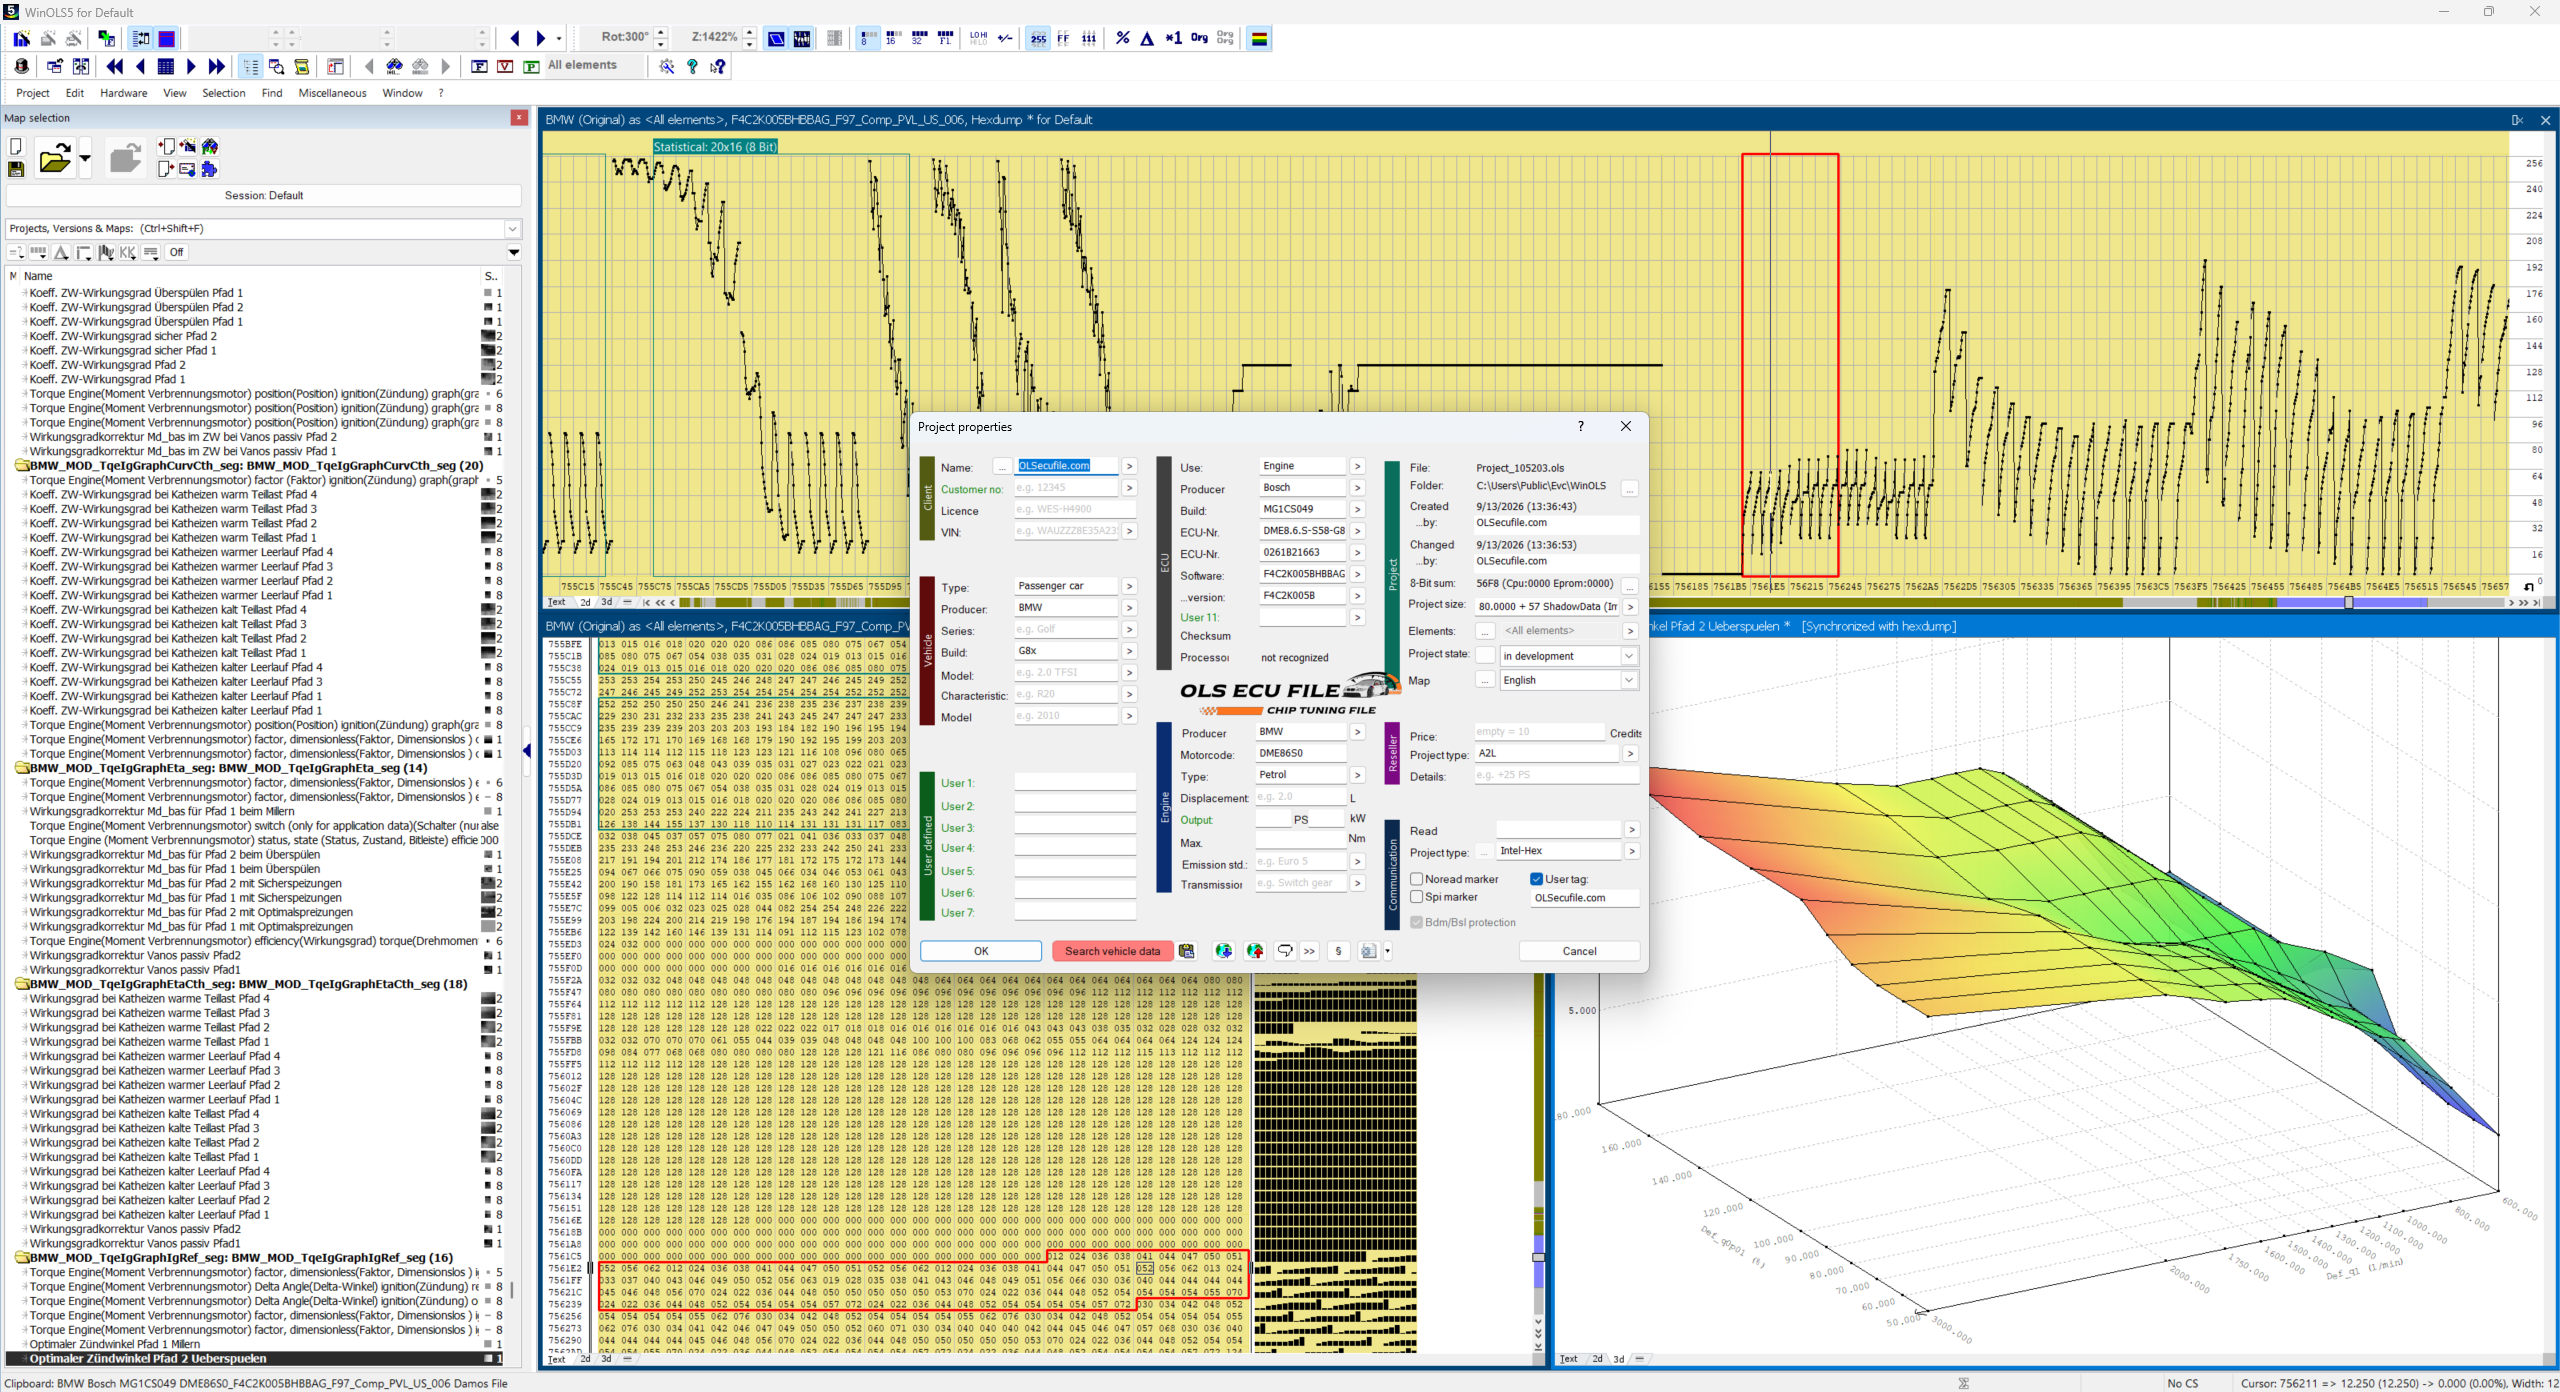Tick the Spi marker checkbox
Screen dimensions: 2560x1392
pyautogui.click(x=1416, y=897)
